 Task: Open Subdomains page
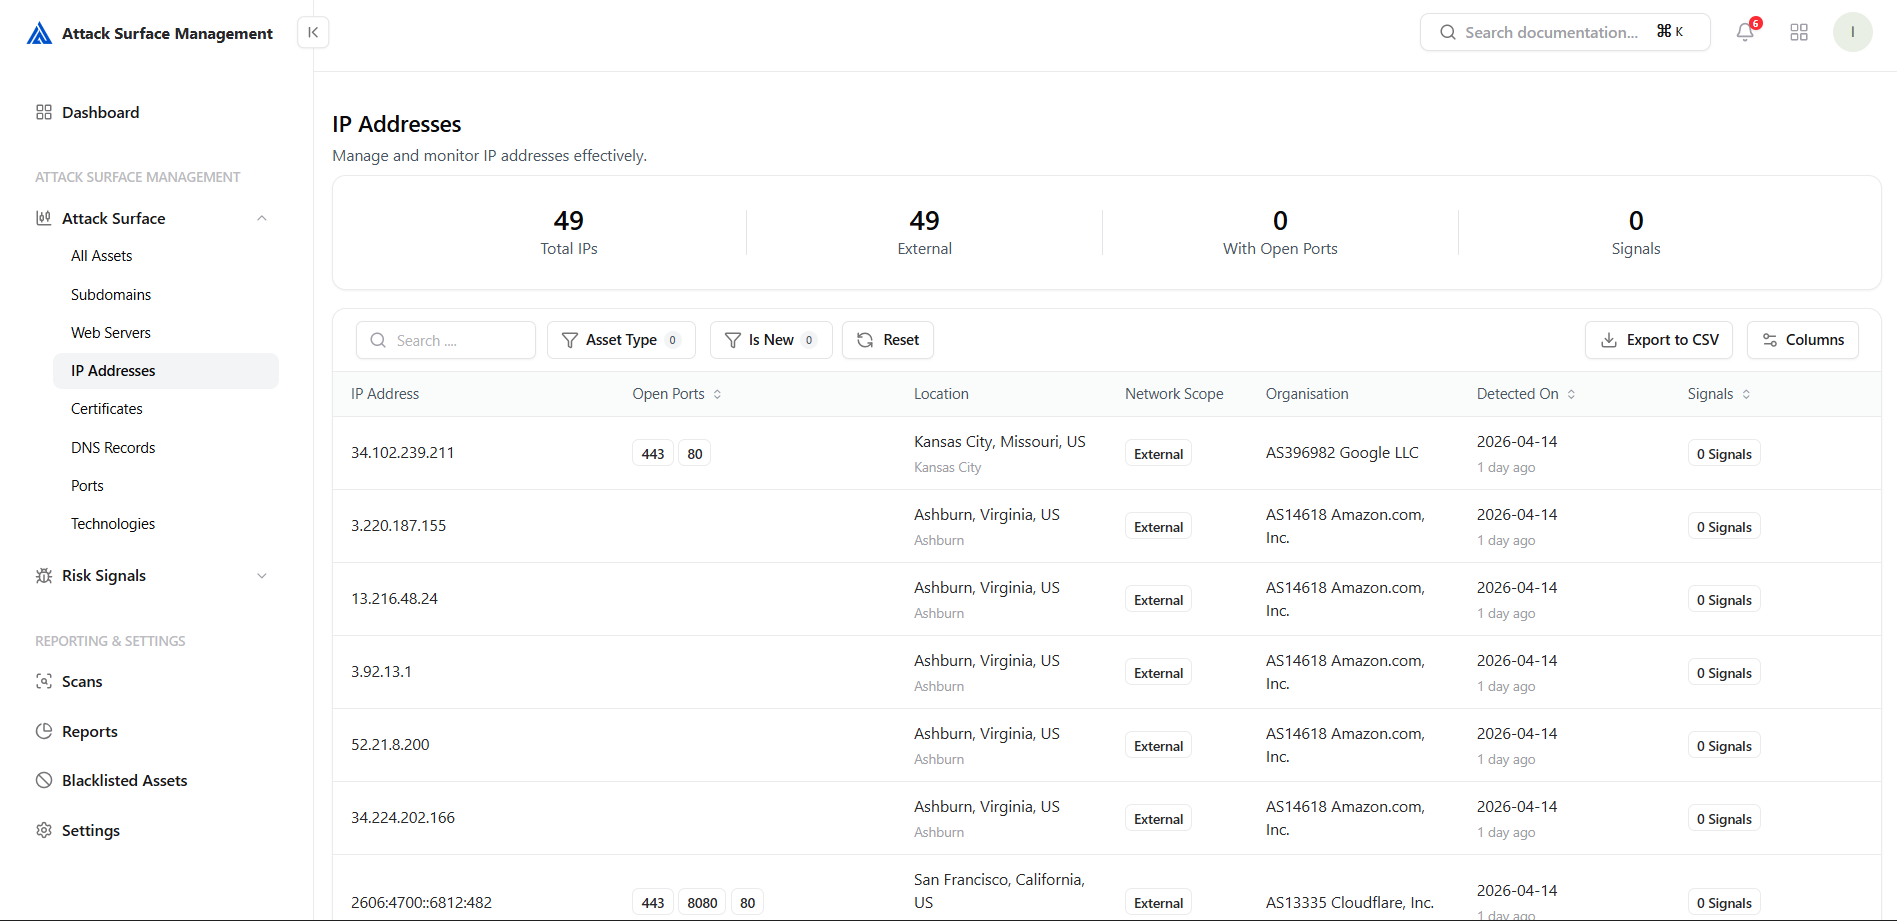click(111, 295)
